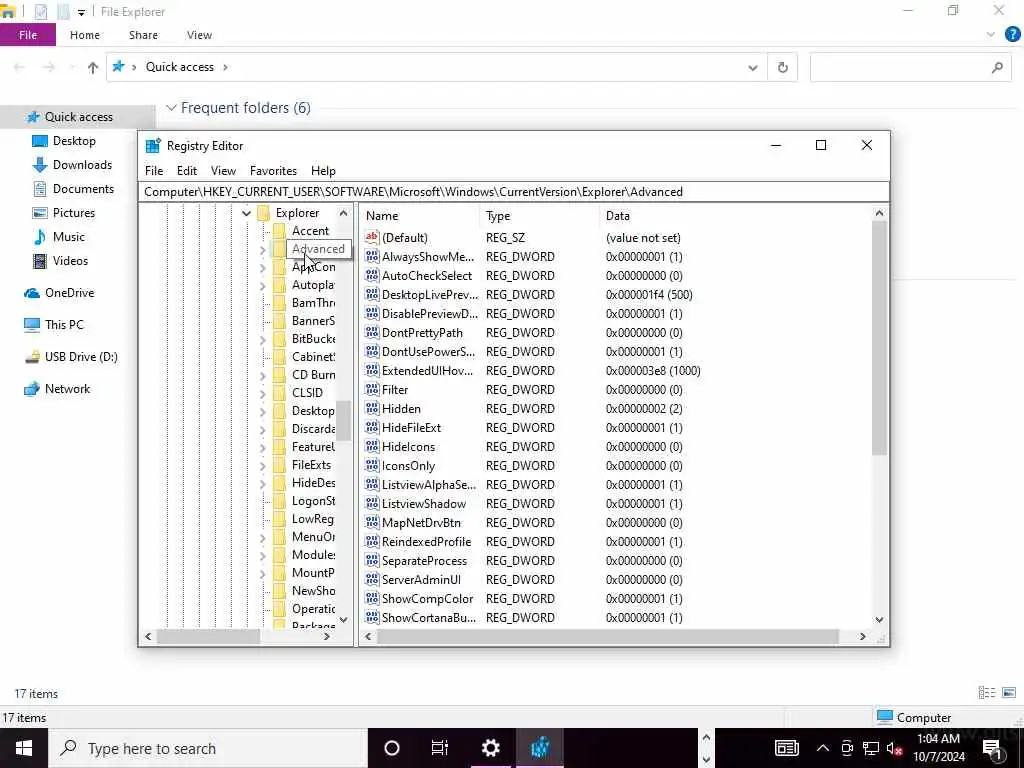Open Settings gear in taskbar
This screenshot has height=768, width=1024.
tap(490, 748)
